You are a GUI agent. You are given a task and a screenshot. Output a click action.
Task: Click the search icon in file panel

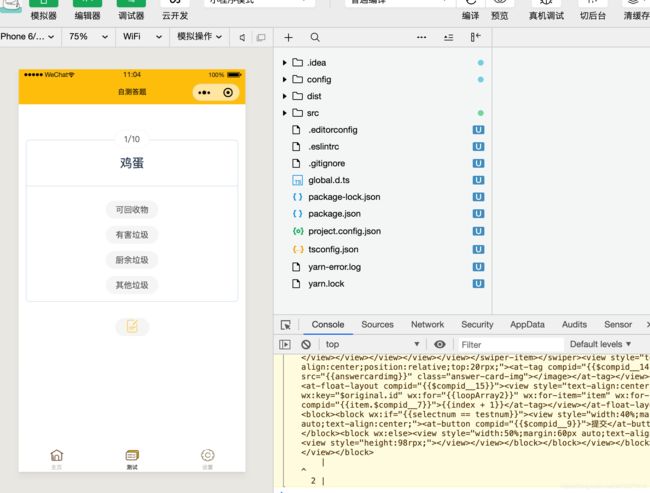pos(315,37)
